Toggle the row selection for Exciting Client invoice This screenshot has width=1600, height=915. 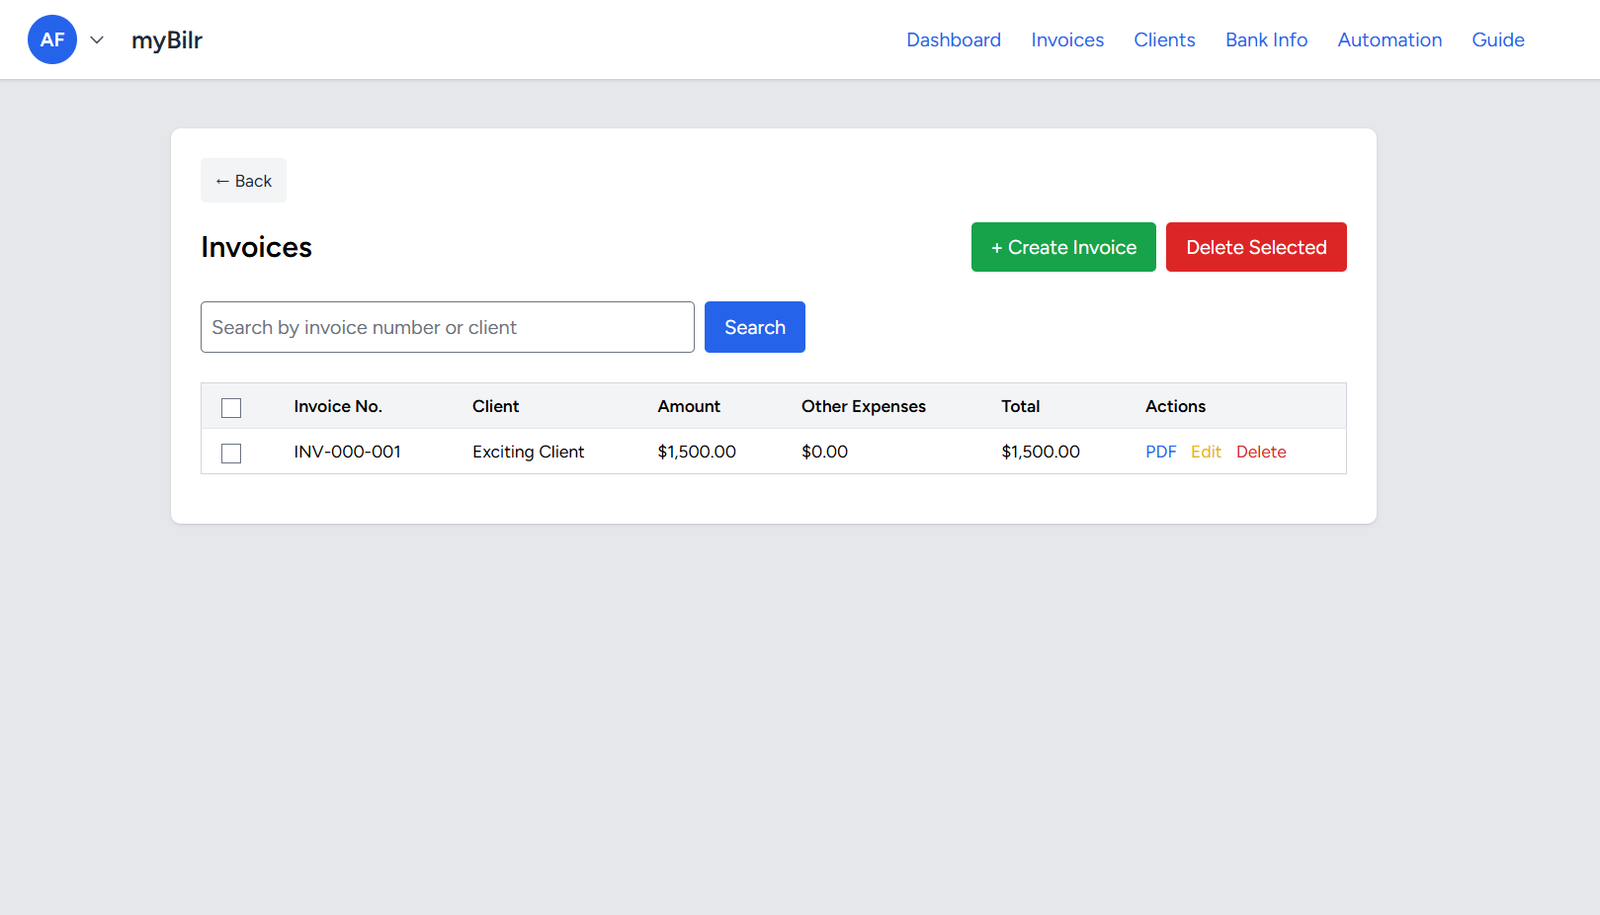tap(231, 453)
